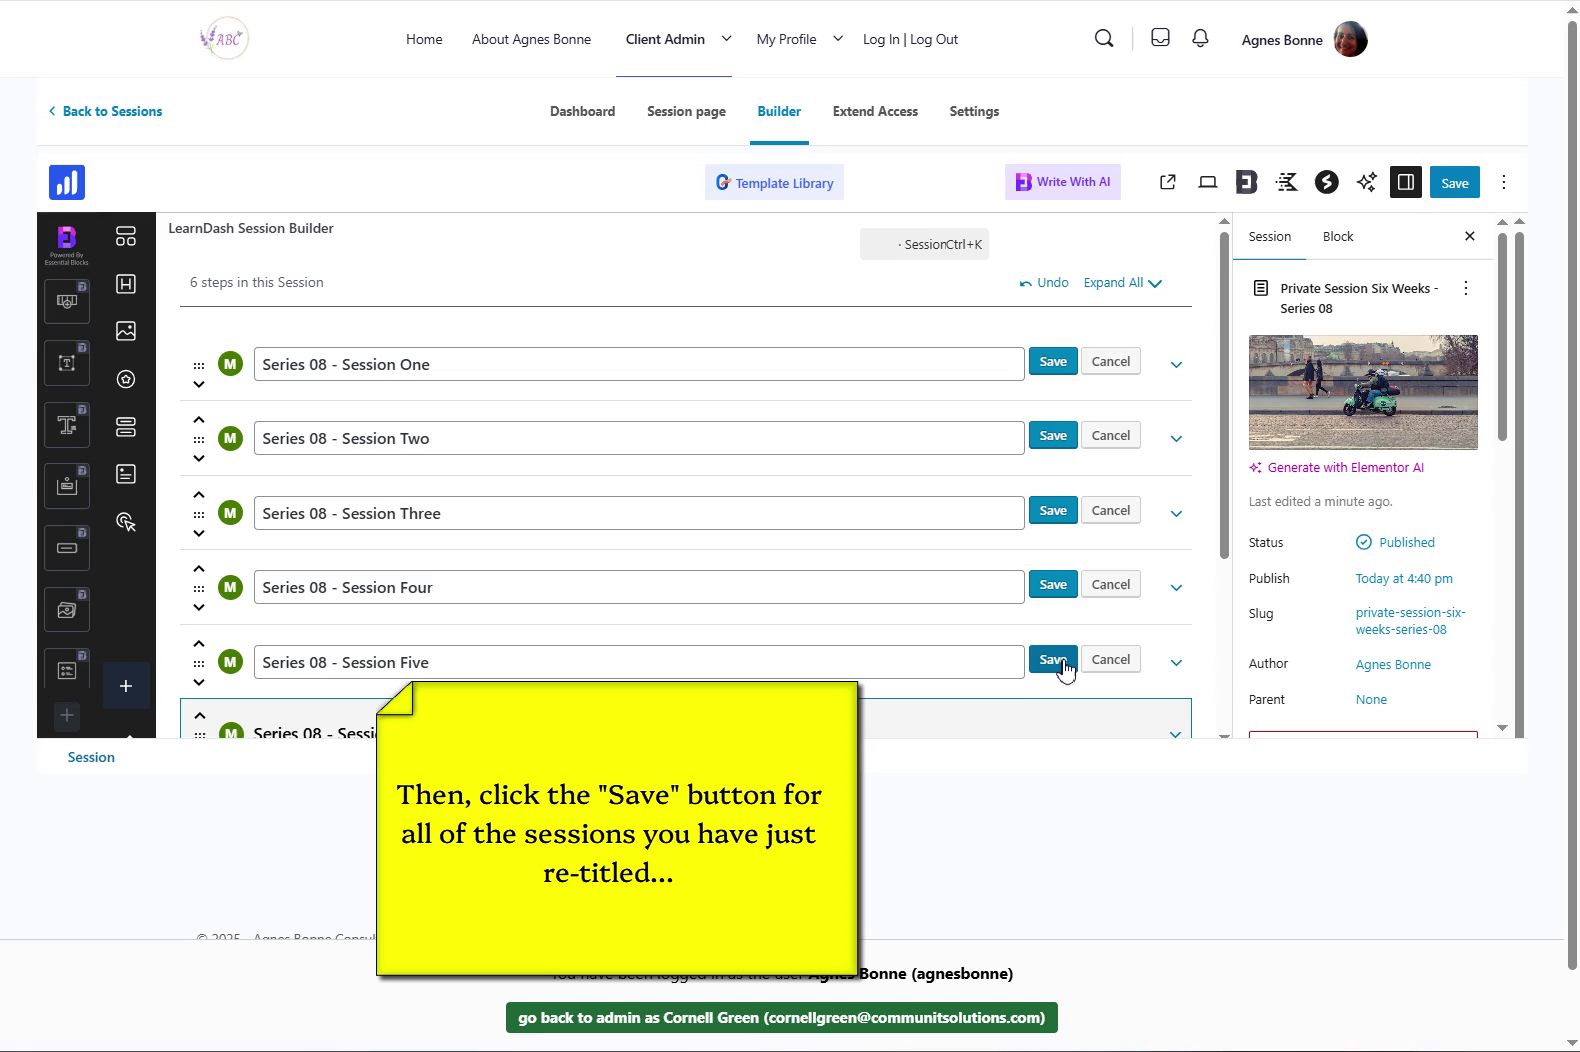Click the three-dot options menu in toolbar
This screenshot has width=1580, height=1052.
(1503, 182)
